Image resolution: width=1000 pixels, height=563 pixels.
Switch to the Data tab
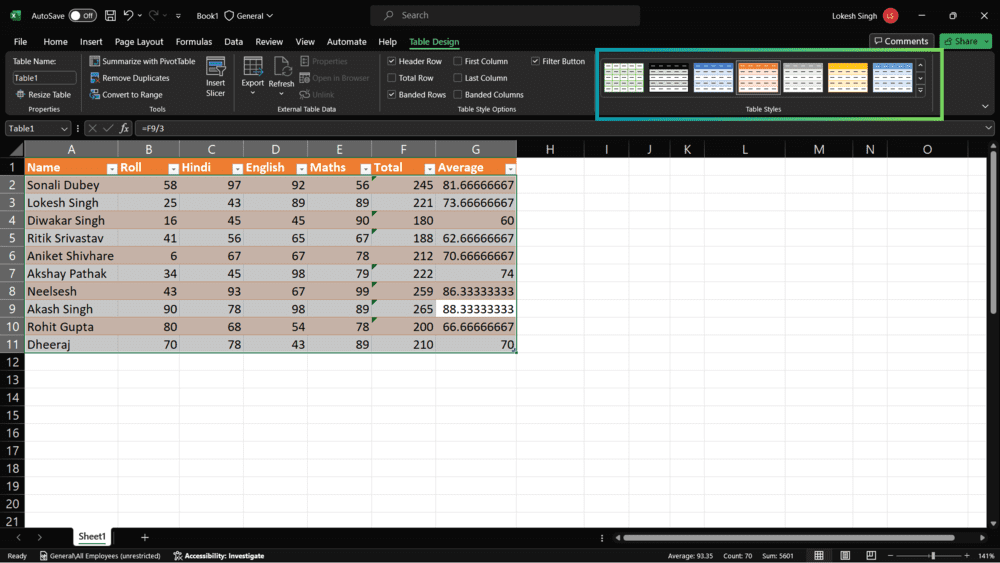[233, 41]
